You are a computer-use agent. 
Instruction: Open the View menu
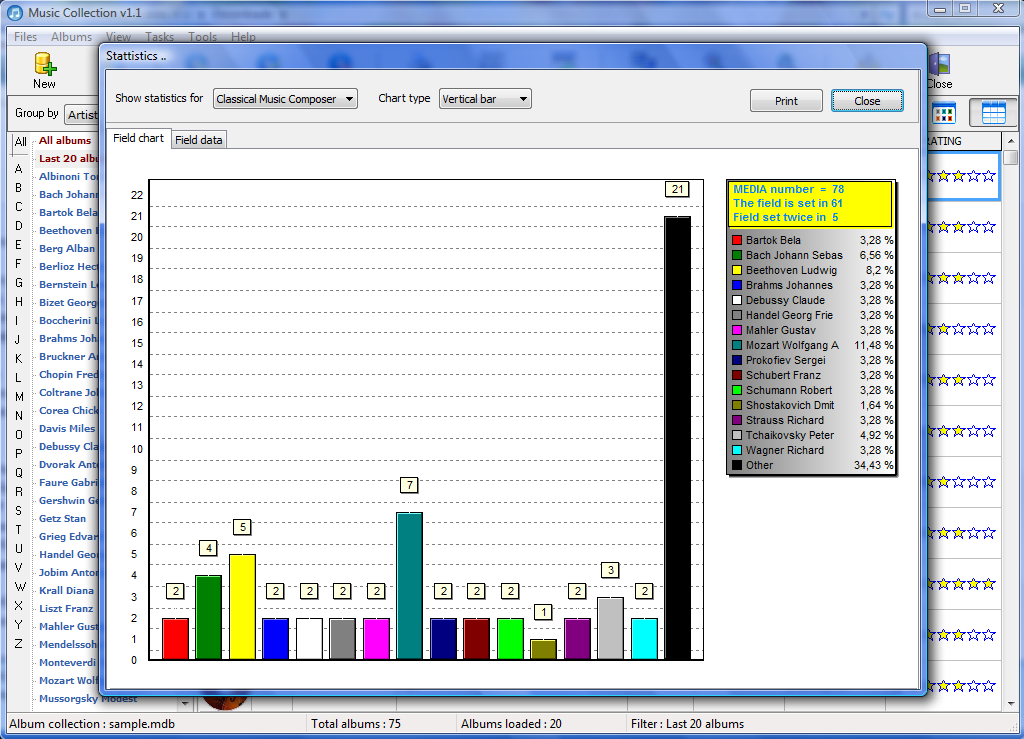point(118,37)
